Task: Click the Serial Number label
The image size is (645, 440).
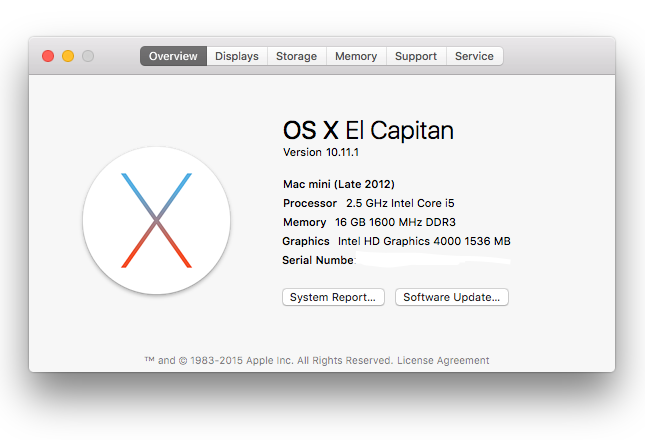Action: 318,260
